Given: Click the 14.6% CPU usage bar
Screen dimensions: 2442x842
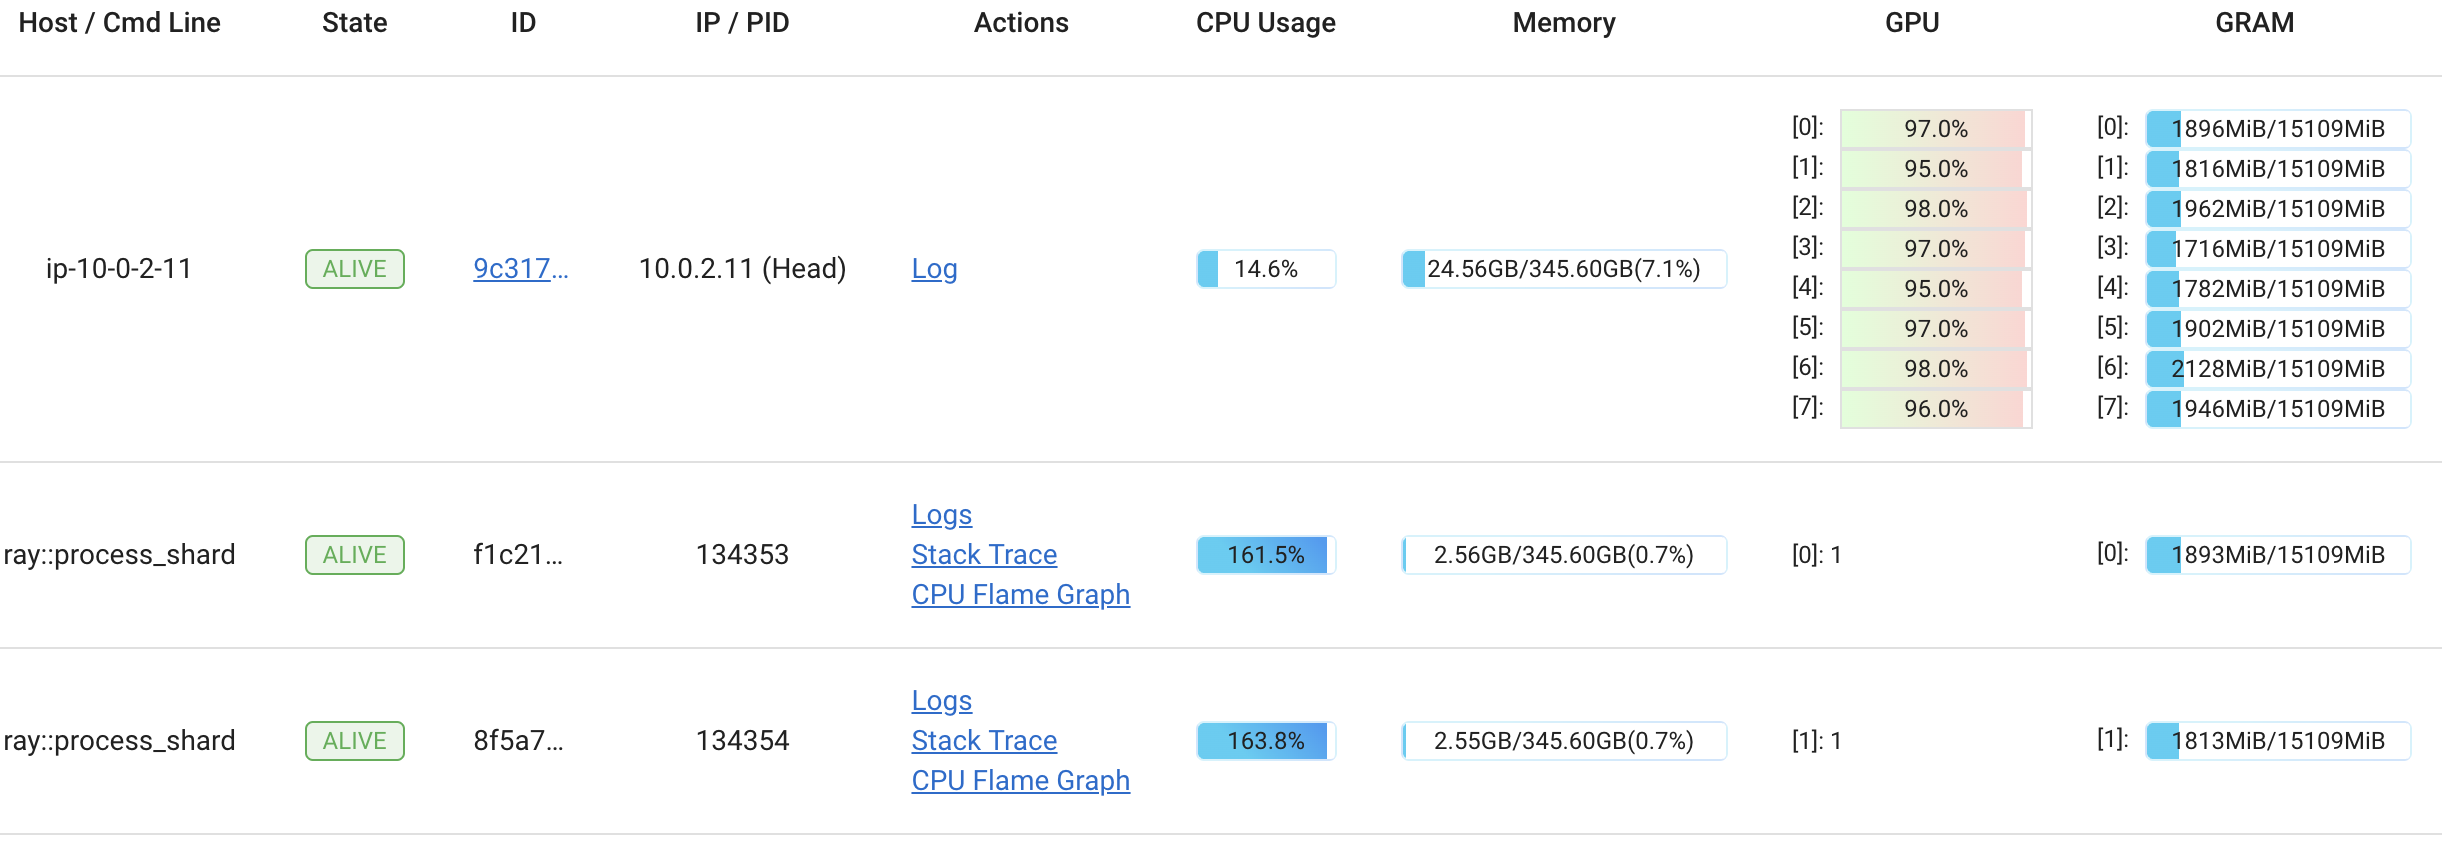Looking at the screenshot, I should coord(1265,269).
